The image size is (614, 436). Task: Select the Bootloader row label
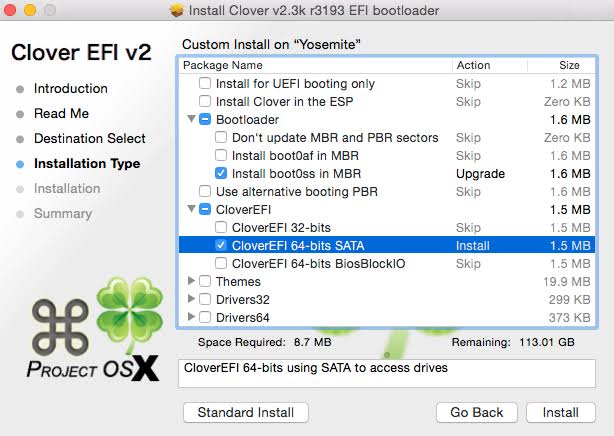pos(247,119)
